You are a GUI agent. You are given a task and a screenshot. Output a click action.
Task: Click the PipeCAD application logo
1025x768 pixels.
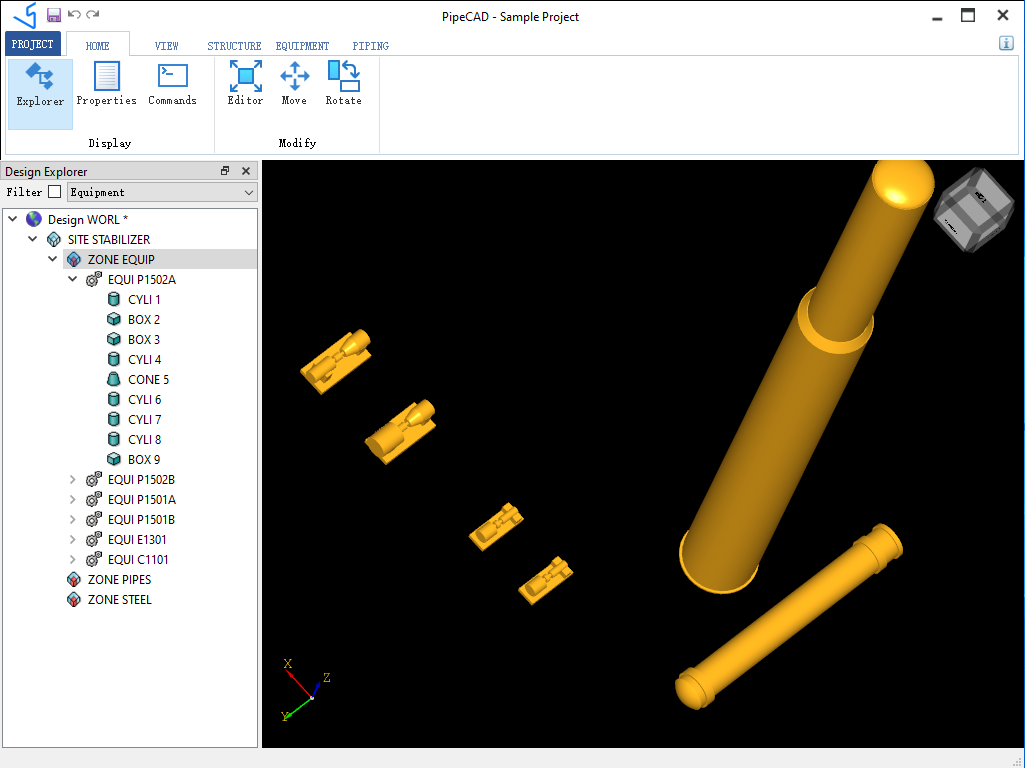pos(25,16)
